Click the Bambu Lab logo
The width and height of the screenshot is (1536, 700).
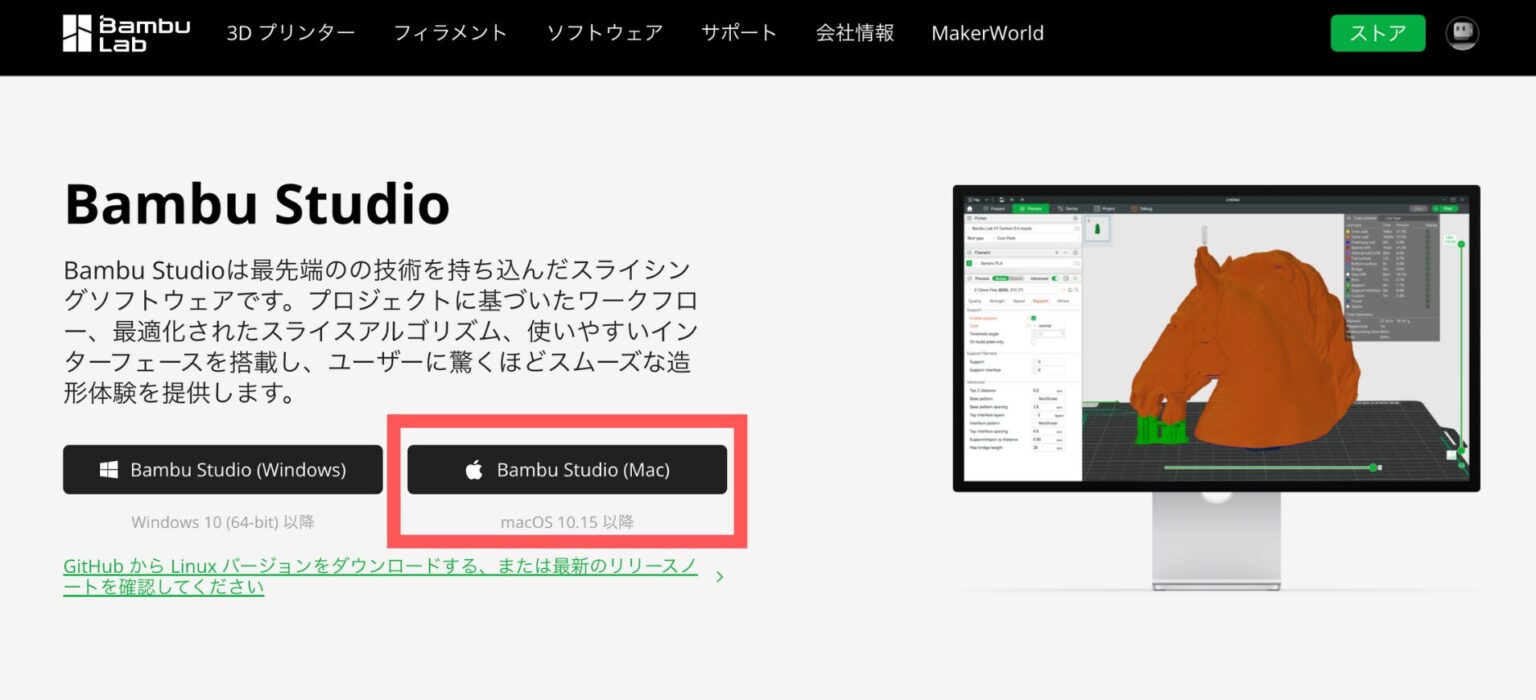coord(126,32)
